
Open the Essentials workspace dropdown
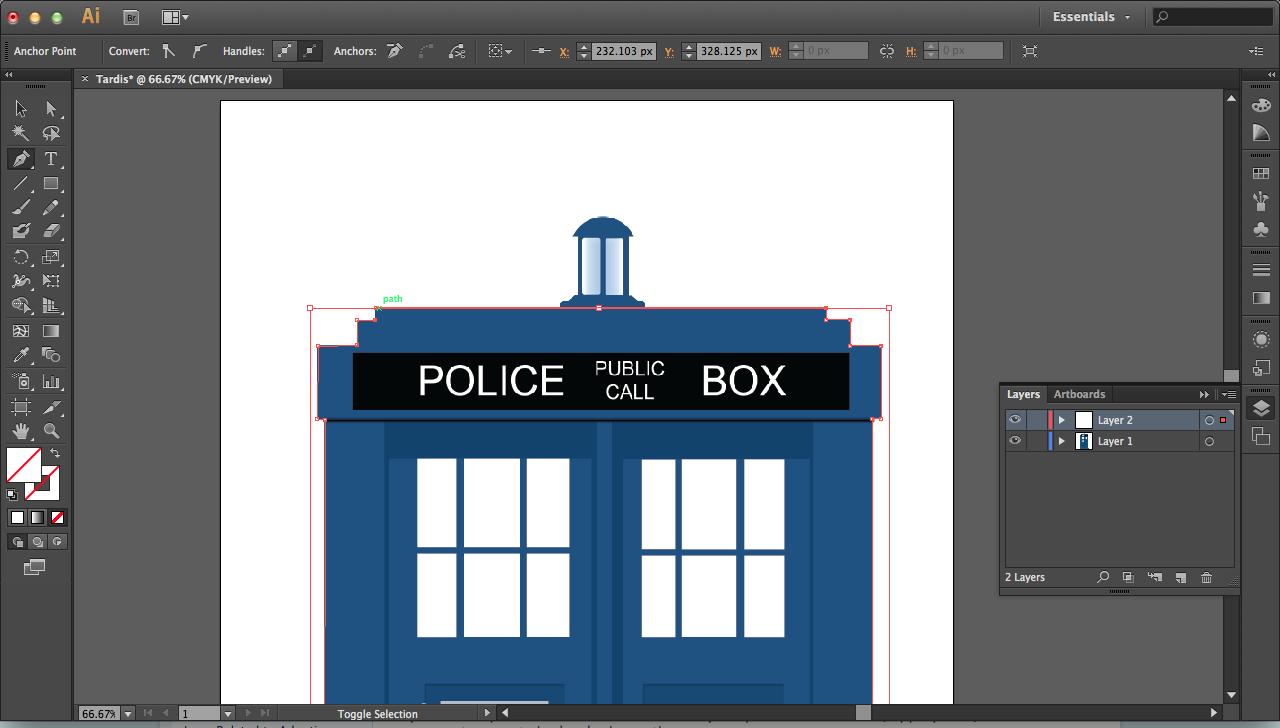[x=1092, y=17]
